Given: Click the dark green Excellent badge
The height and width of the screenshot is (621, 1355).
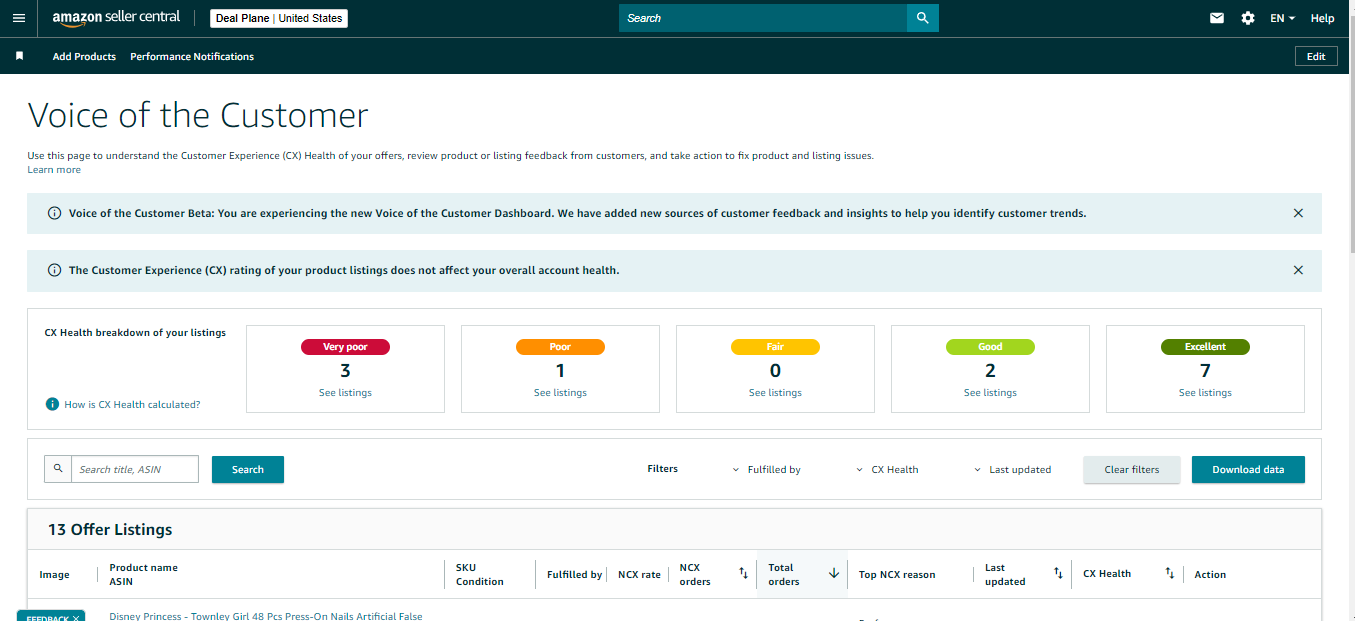Looking at the screenshot, I should (x=1205, y=347).
